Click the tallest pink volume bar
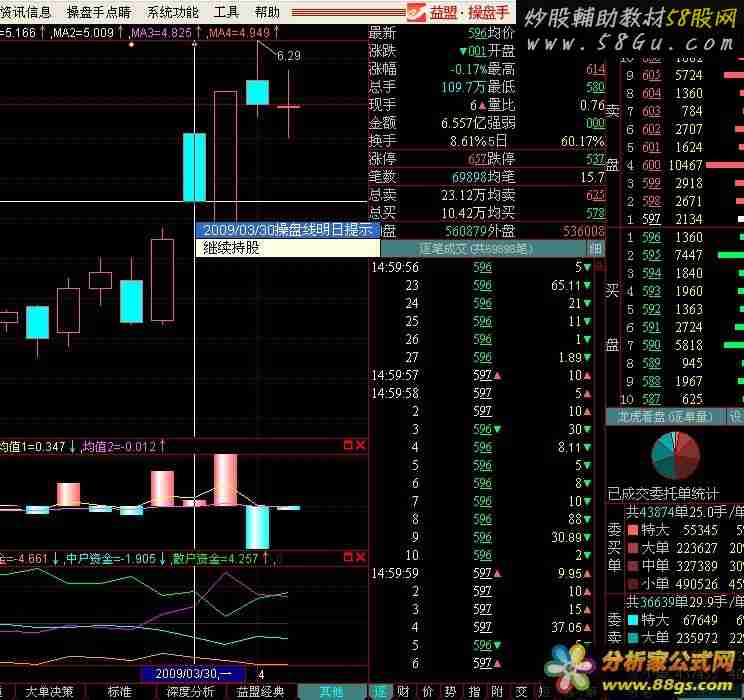 tap(225, 480)
